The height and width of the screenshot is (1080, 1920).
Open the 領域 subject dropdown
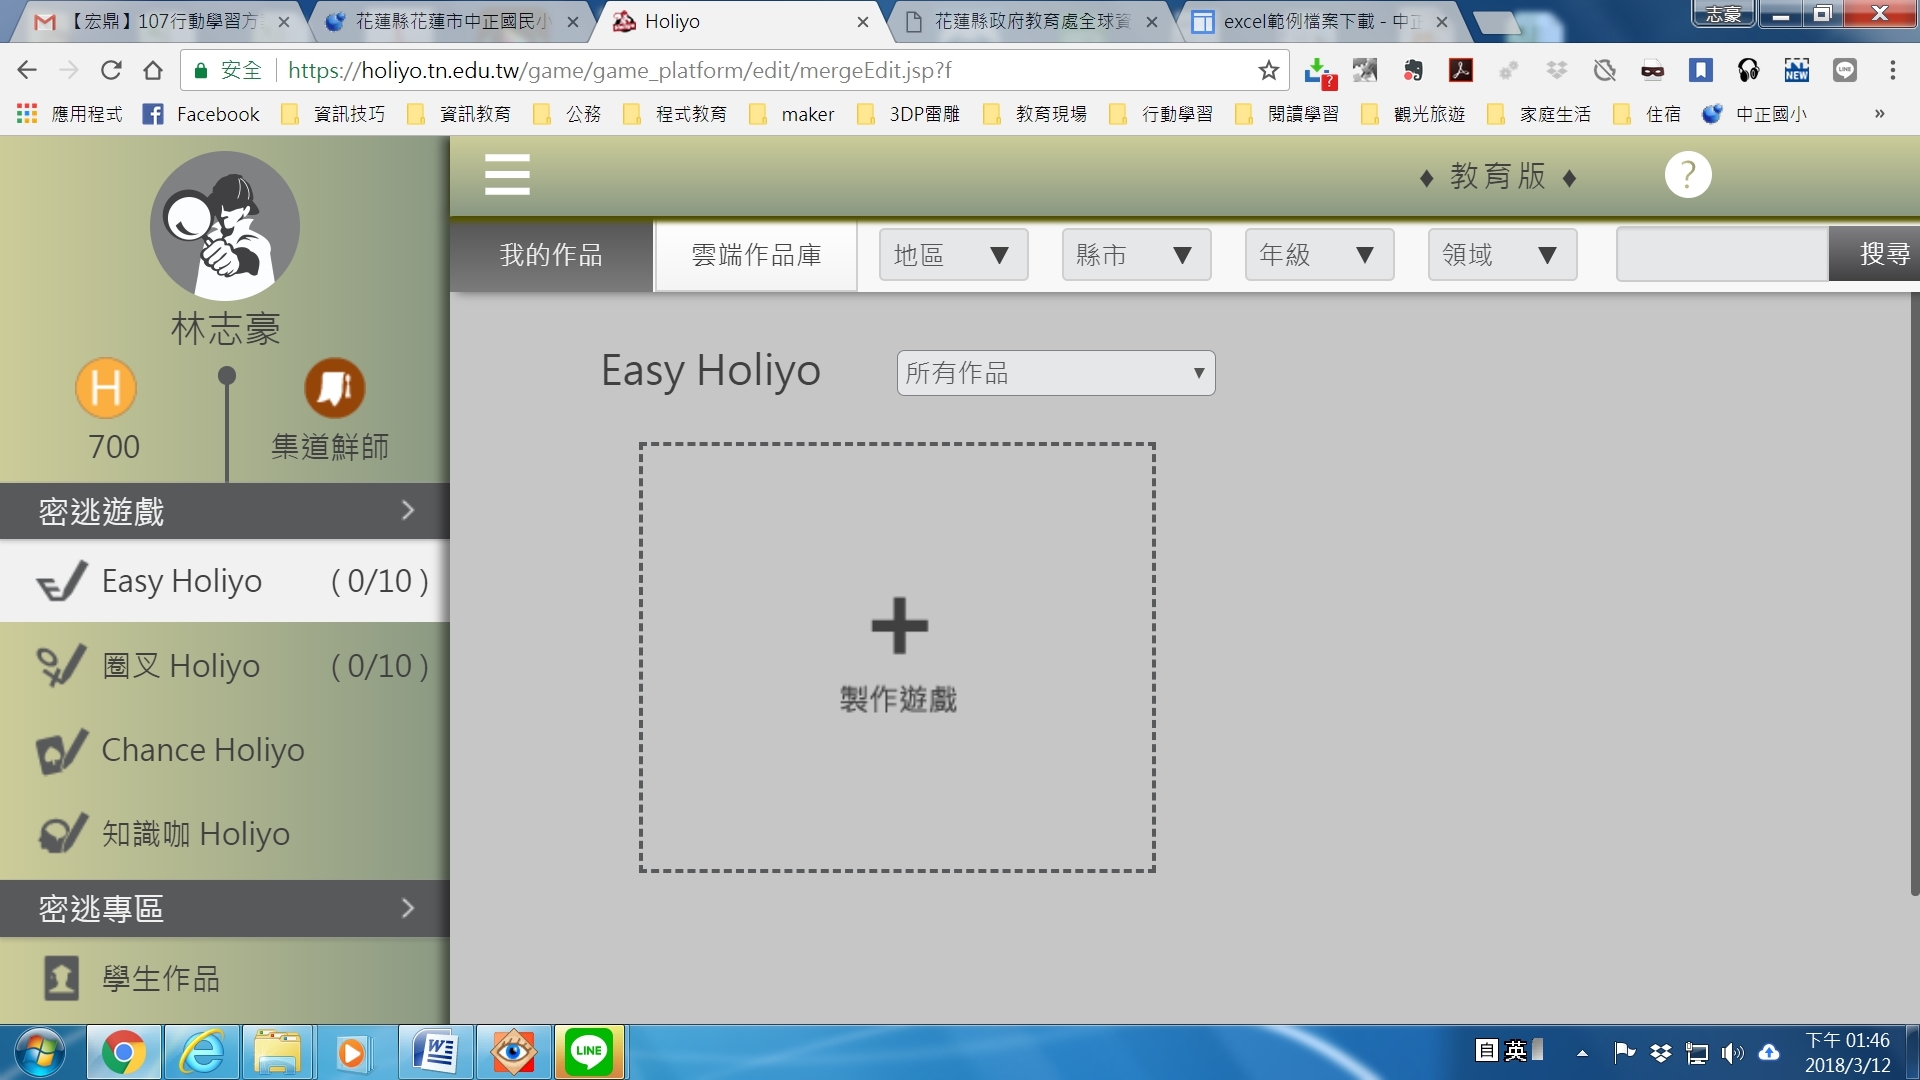pyautogui.click(x=1502, y=255)
